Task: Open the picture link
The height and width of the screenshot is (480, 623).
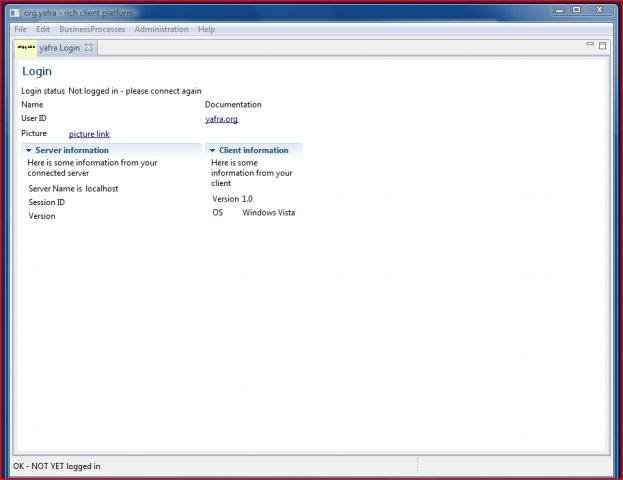Action: pos(89,134)
